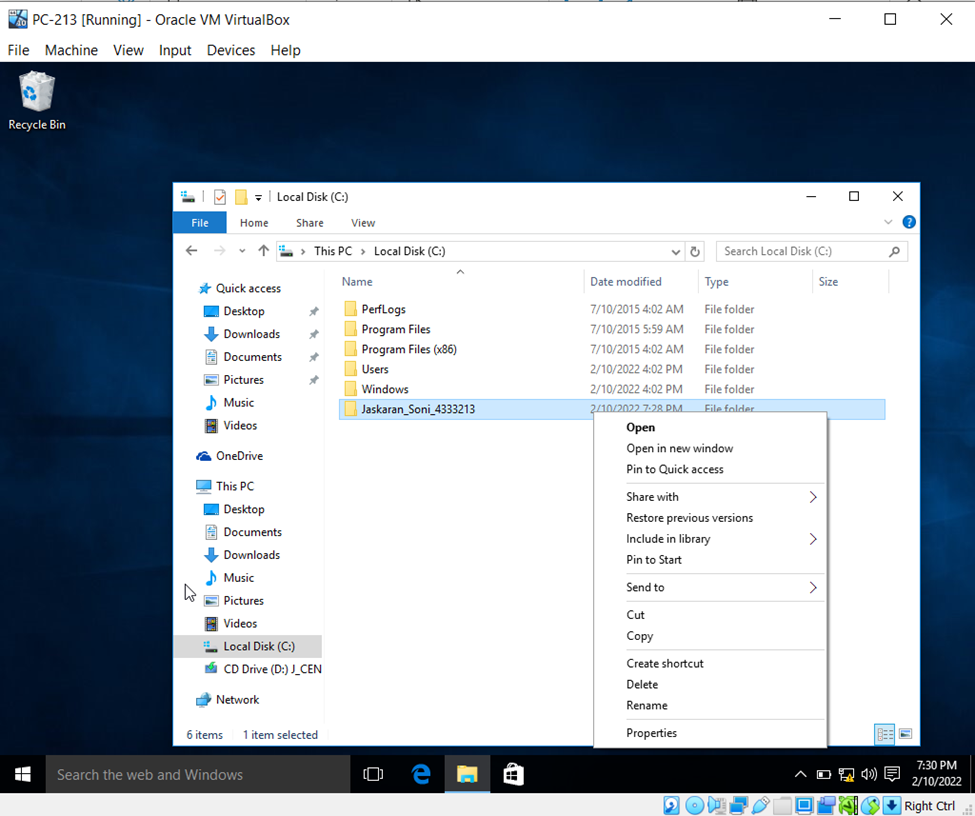The image size is (975, 816).
Task: Expand hidden system tray icons
Action: [x=800, y=774]
